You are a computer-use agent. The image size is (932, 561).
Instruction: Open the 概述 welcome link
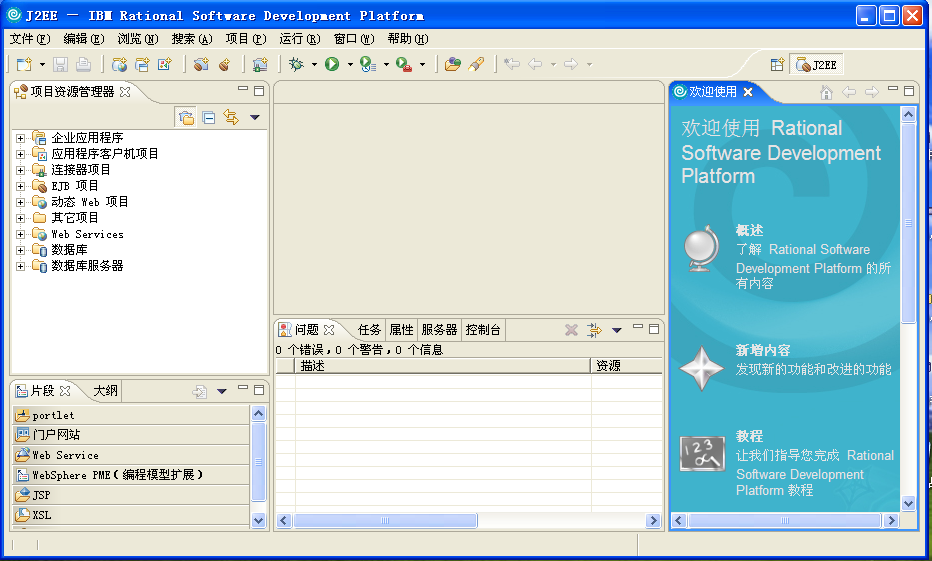coord(749,231)
